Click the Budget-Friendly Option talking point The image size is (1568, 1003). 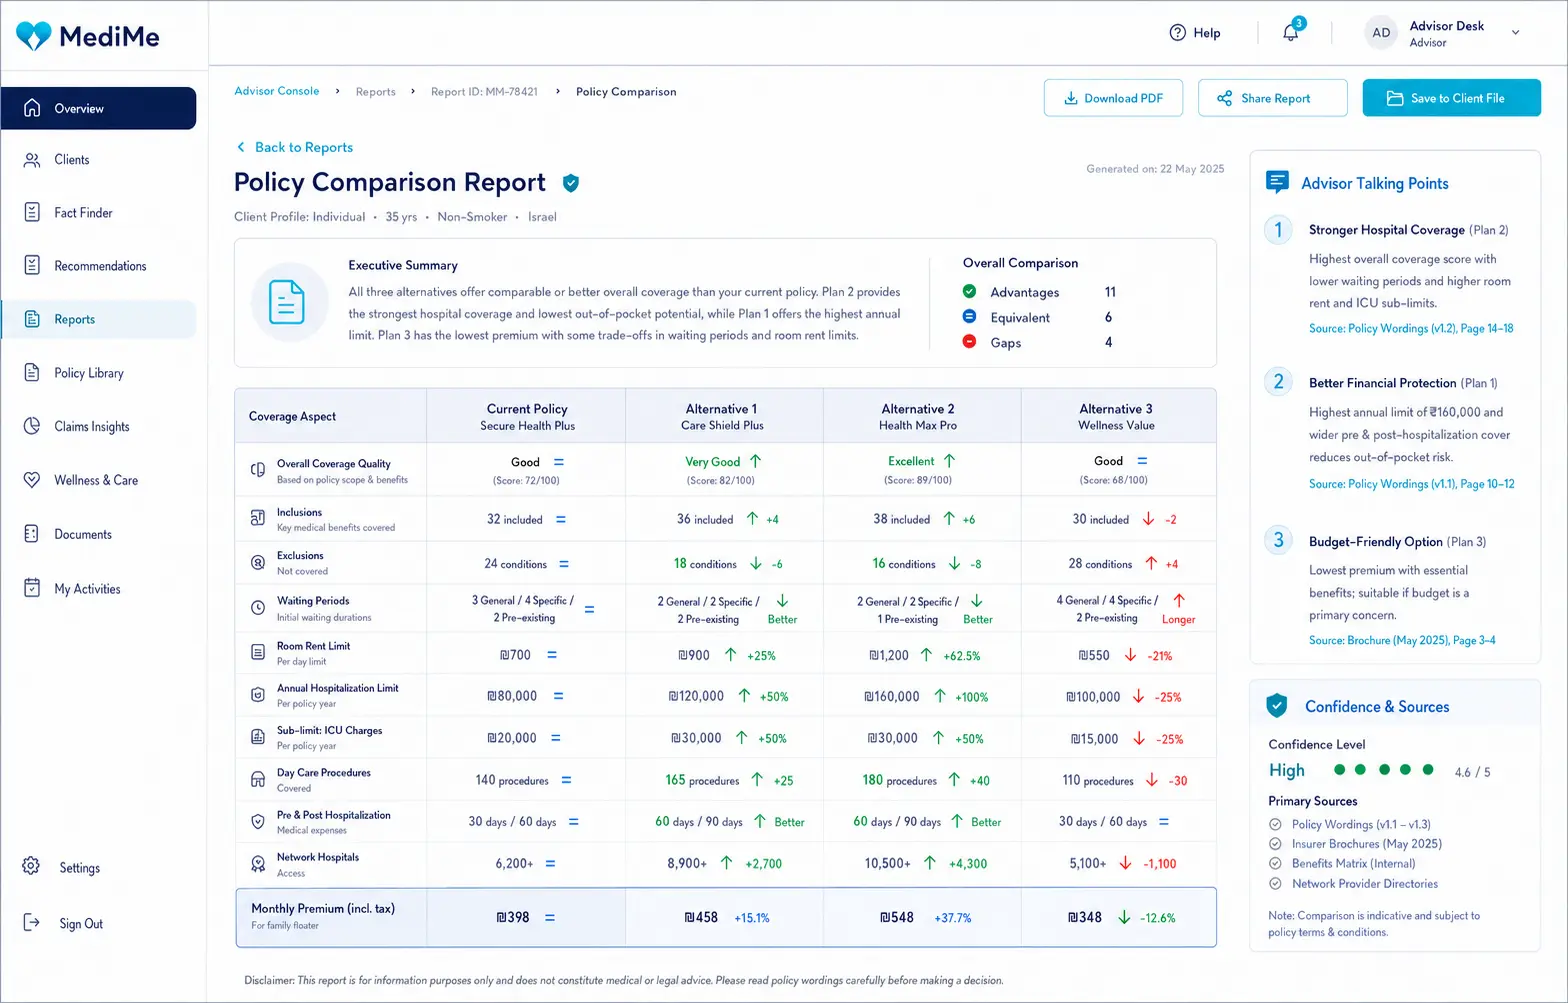(1375, 542)
